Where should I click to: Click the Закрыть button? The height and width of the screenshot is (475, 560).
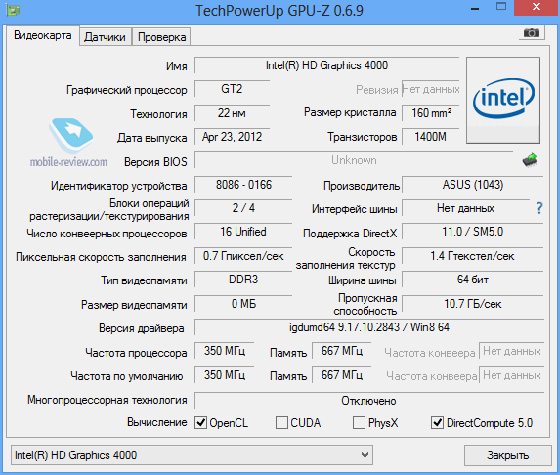pyautogui.click(x=508, y=455)
